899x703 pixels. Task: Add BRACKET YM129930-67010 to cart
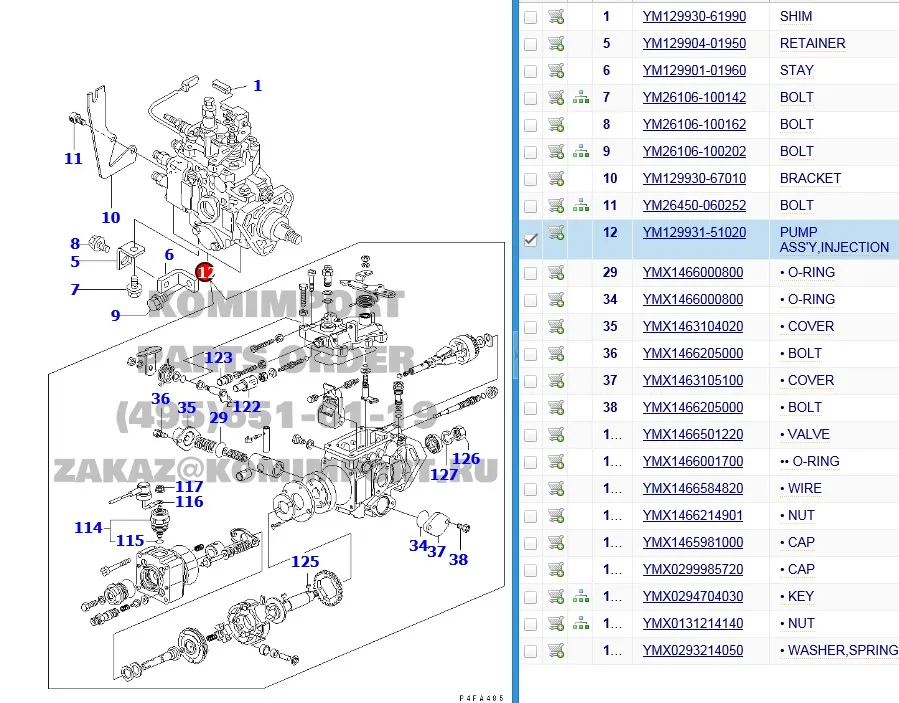tap(557, 178)
